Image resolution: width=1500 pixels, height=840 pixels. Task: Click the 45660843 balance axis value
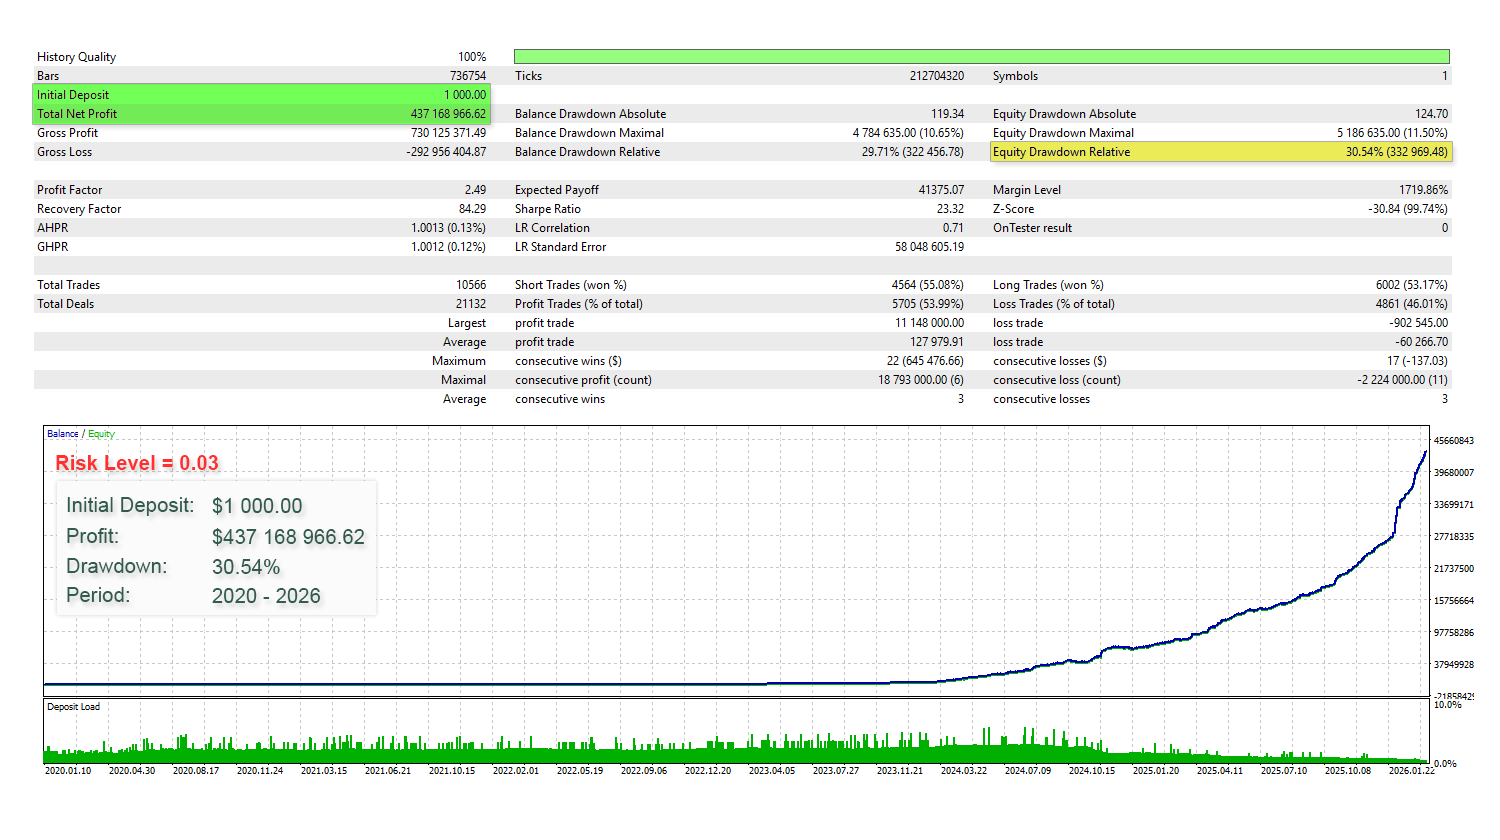tap(1454, 441)
